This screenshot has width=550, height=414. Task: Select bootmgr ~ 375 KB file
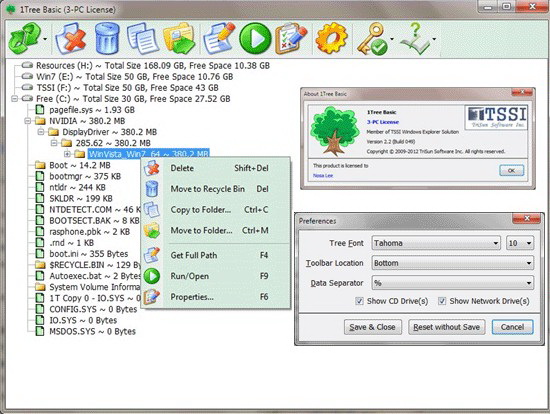point(78,176)
